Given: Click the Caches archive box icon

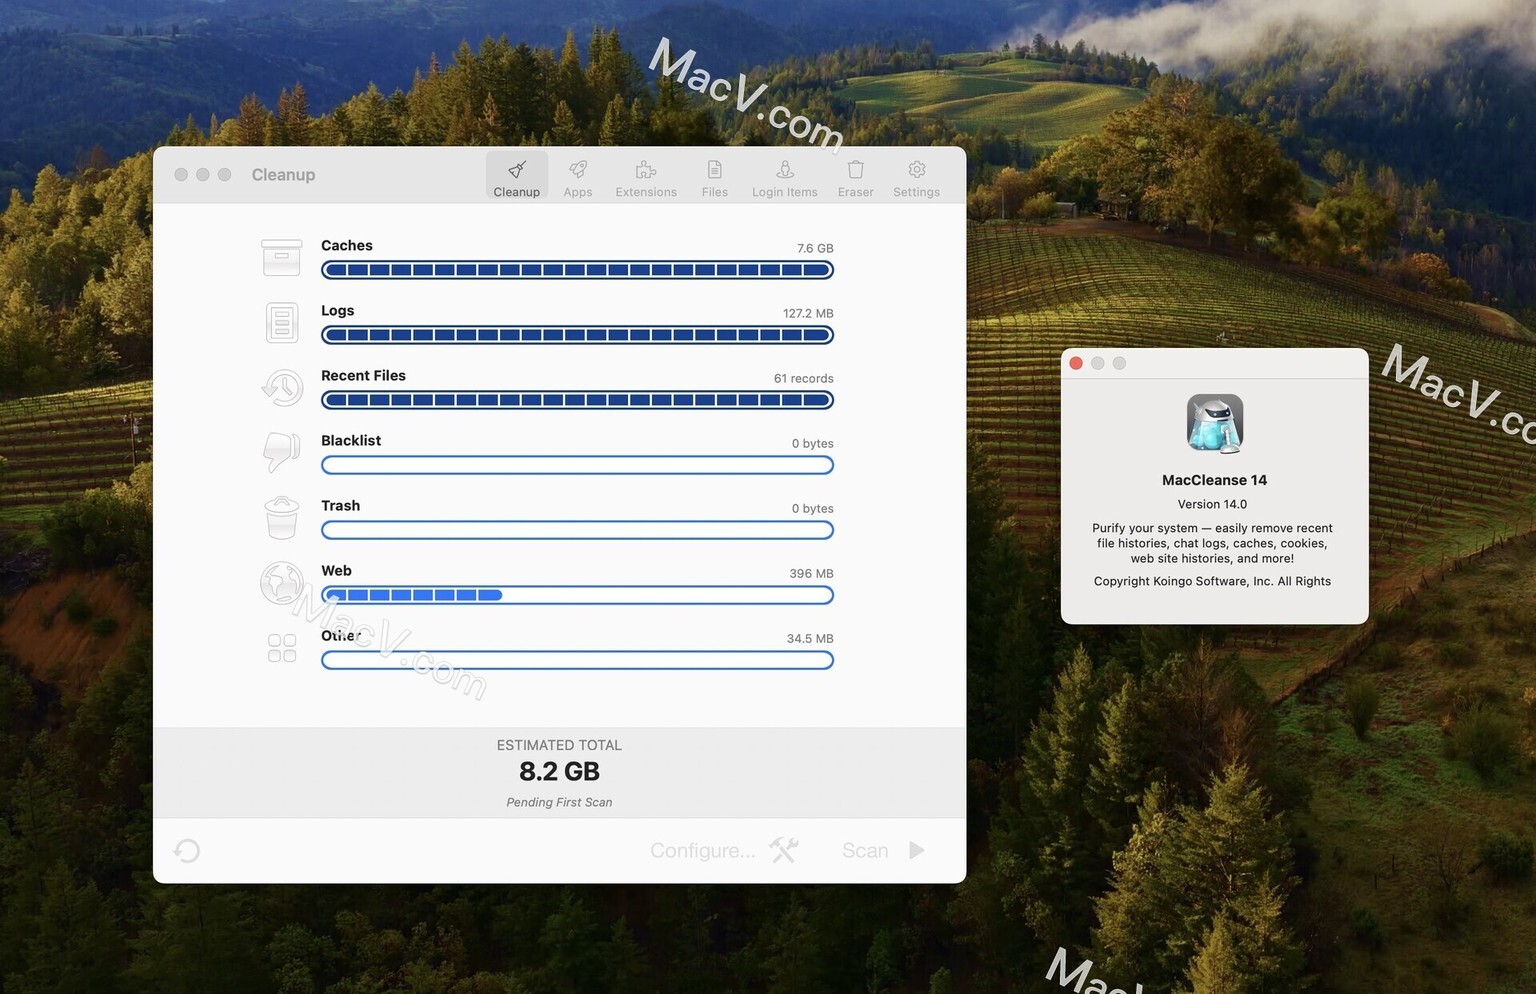Looking at the screenshot, I should [x=282, y=257].
